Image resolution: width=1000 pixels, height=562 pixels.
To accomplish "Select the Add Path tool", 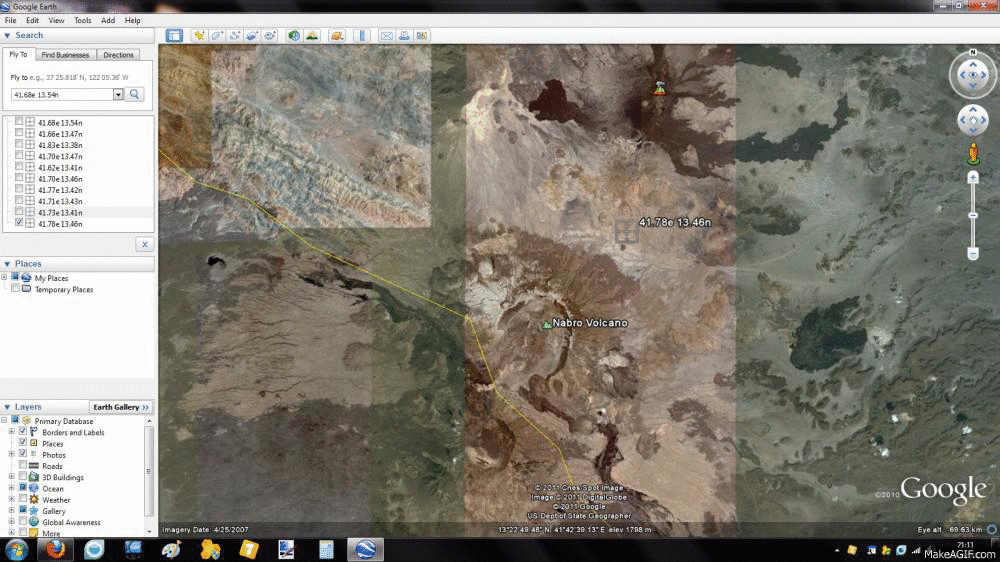I will [235, 35].
